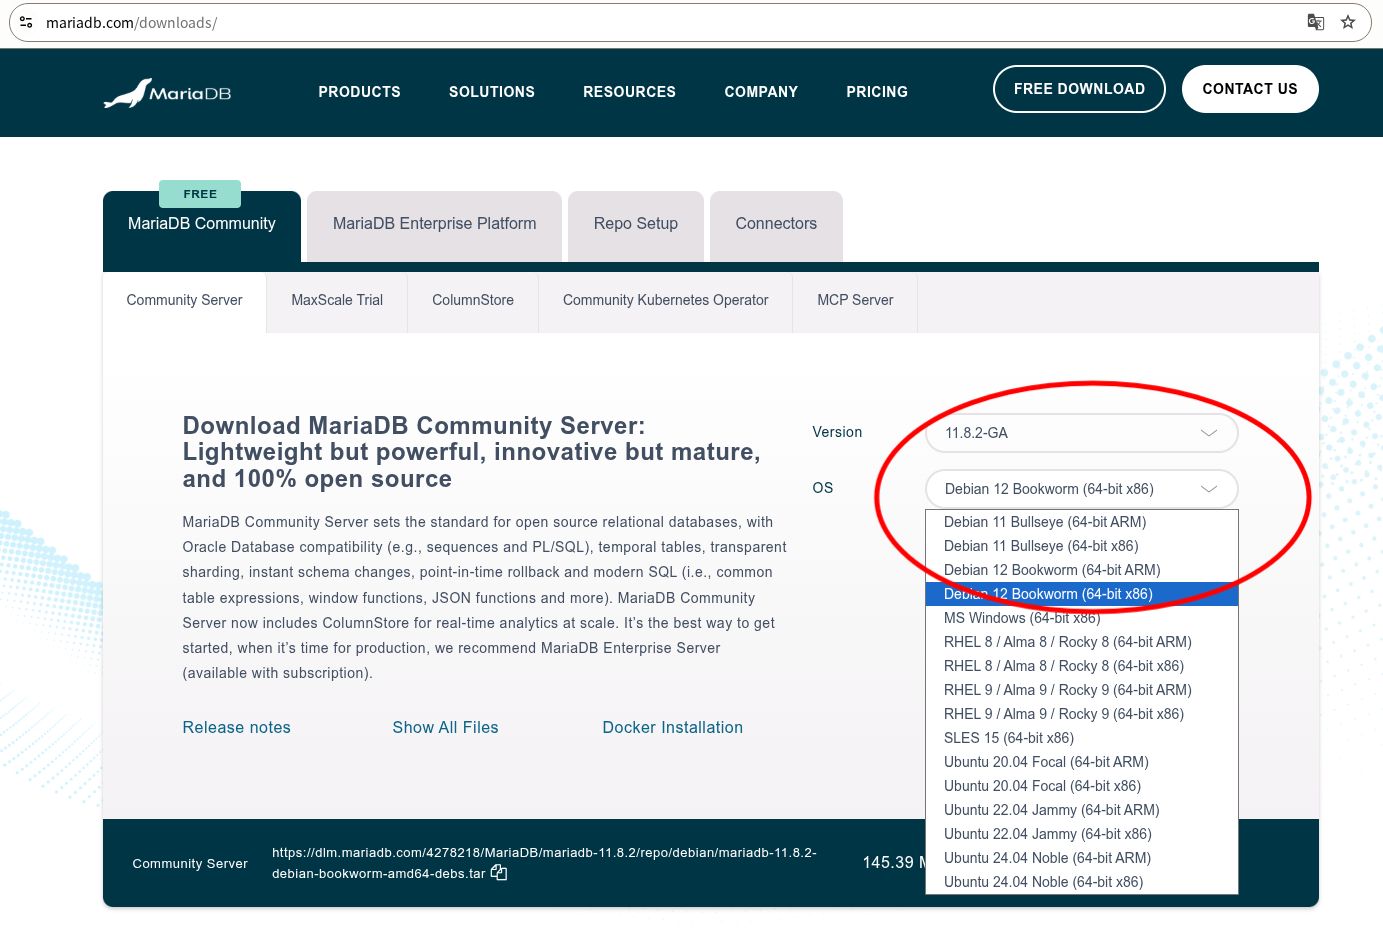The width and height of the screenshot is (1383, 936).
Task: Choose Debian 11 Bullseye (64-bit x86)
Action: click(1082, 546)
